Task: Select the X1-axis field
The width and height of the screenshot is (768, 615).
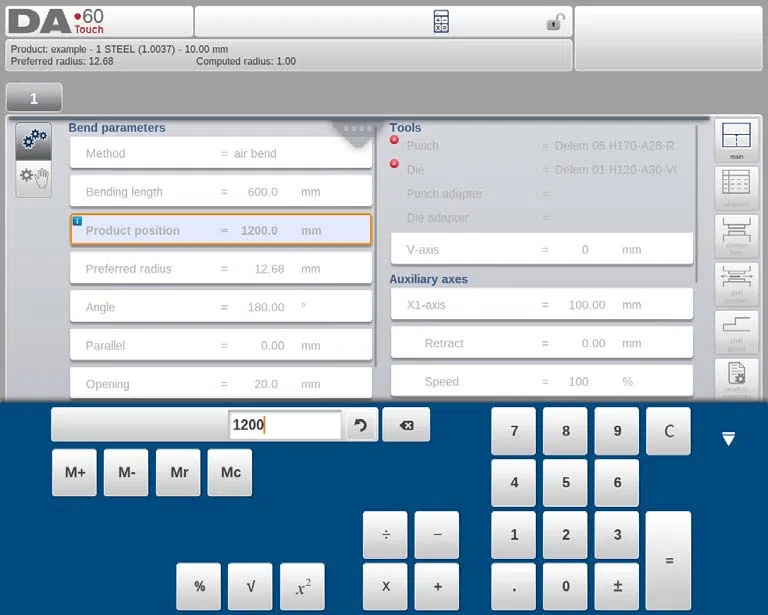Action: tap(542, 305)
